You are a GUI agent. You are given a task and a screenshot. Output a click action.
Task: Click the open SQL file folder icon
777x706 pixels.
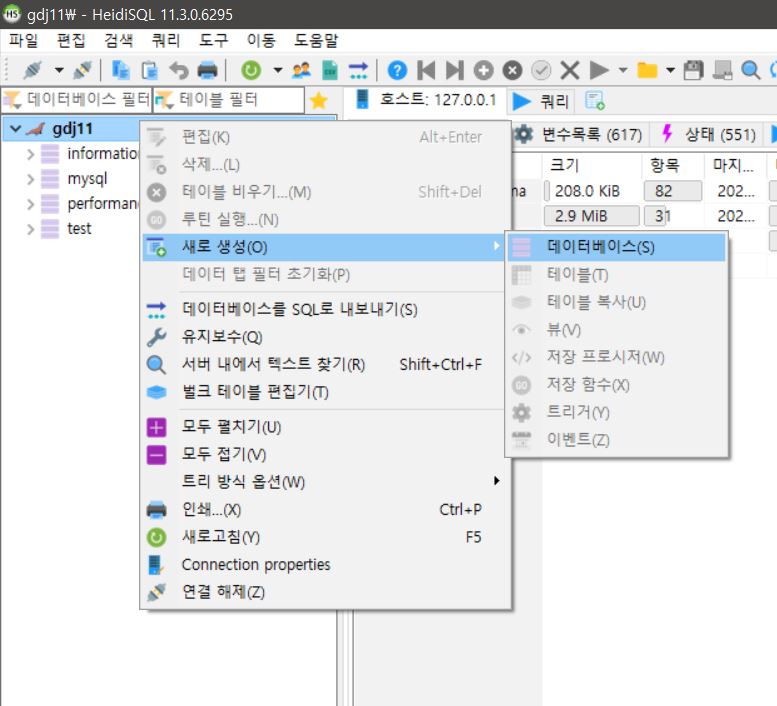[x=647, y=70]
